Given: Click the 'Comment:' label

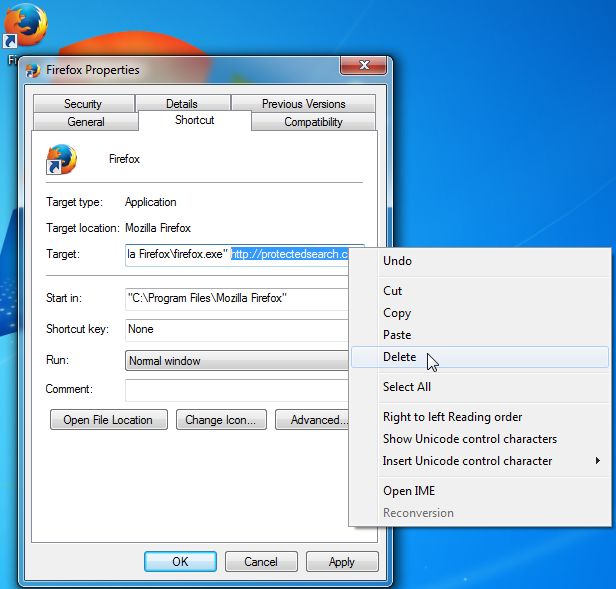Looking at the screenshot, I should (x=69, y=389).
